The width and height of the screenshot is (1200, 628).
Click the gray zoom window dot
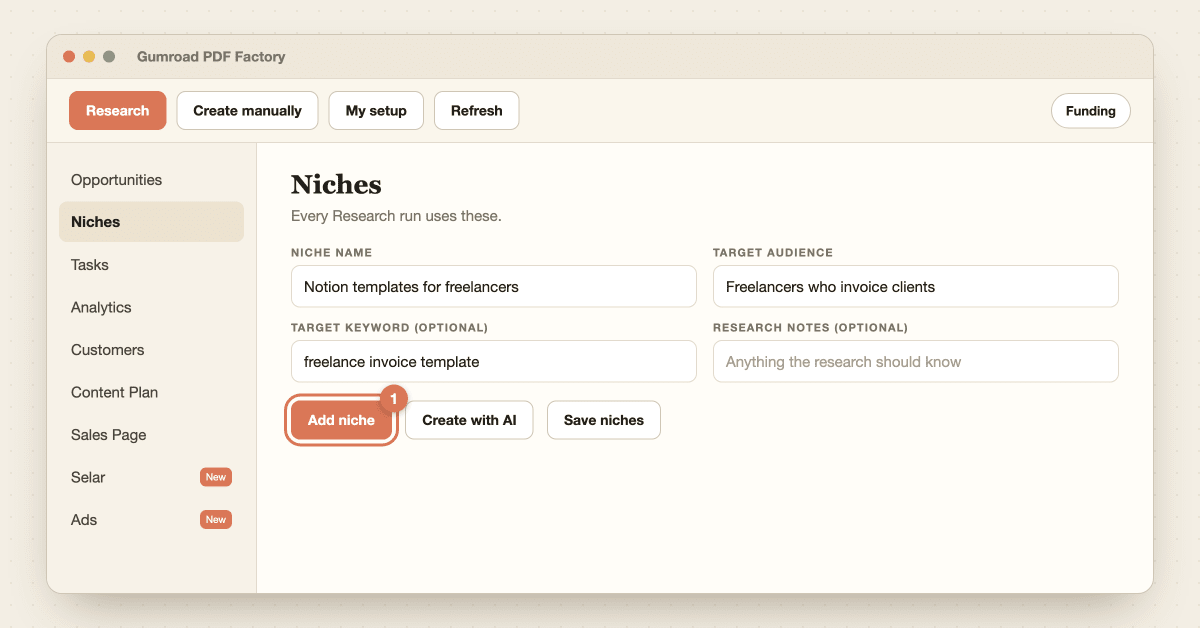(x=109, y=57)
